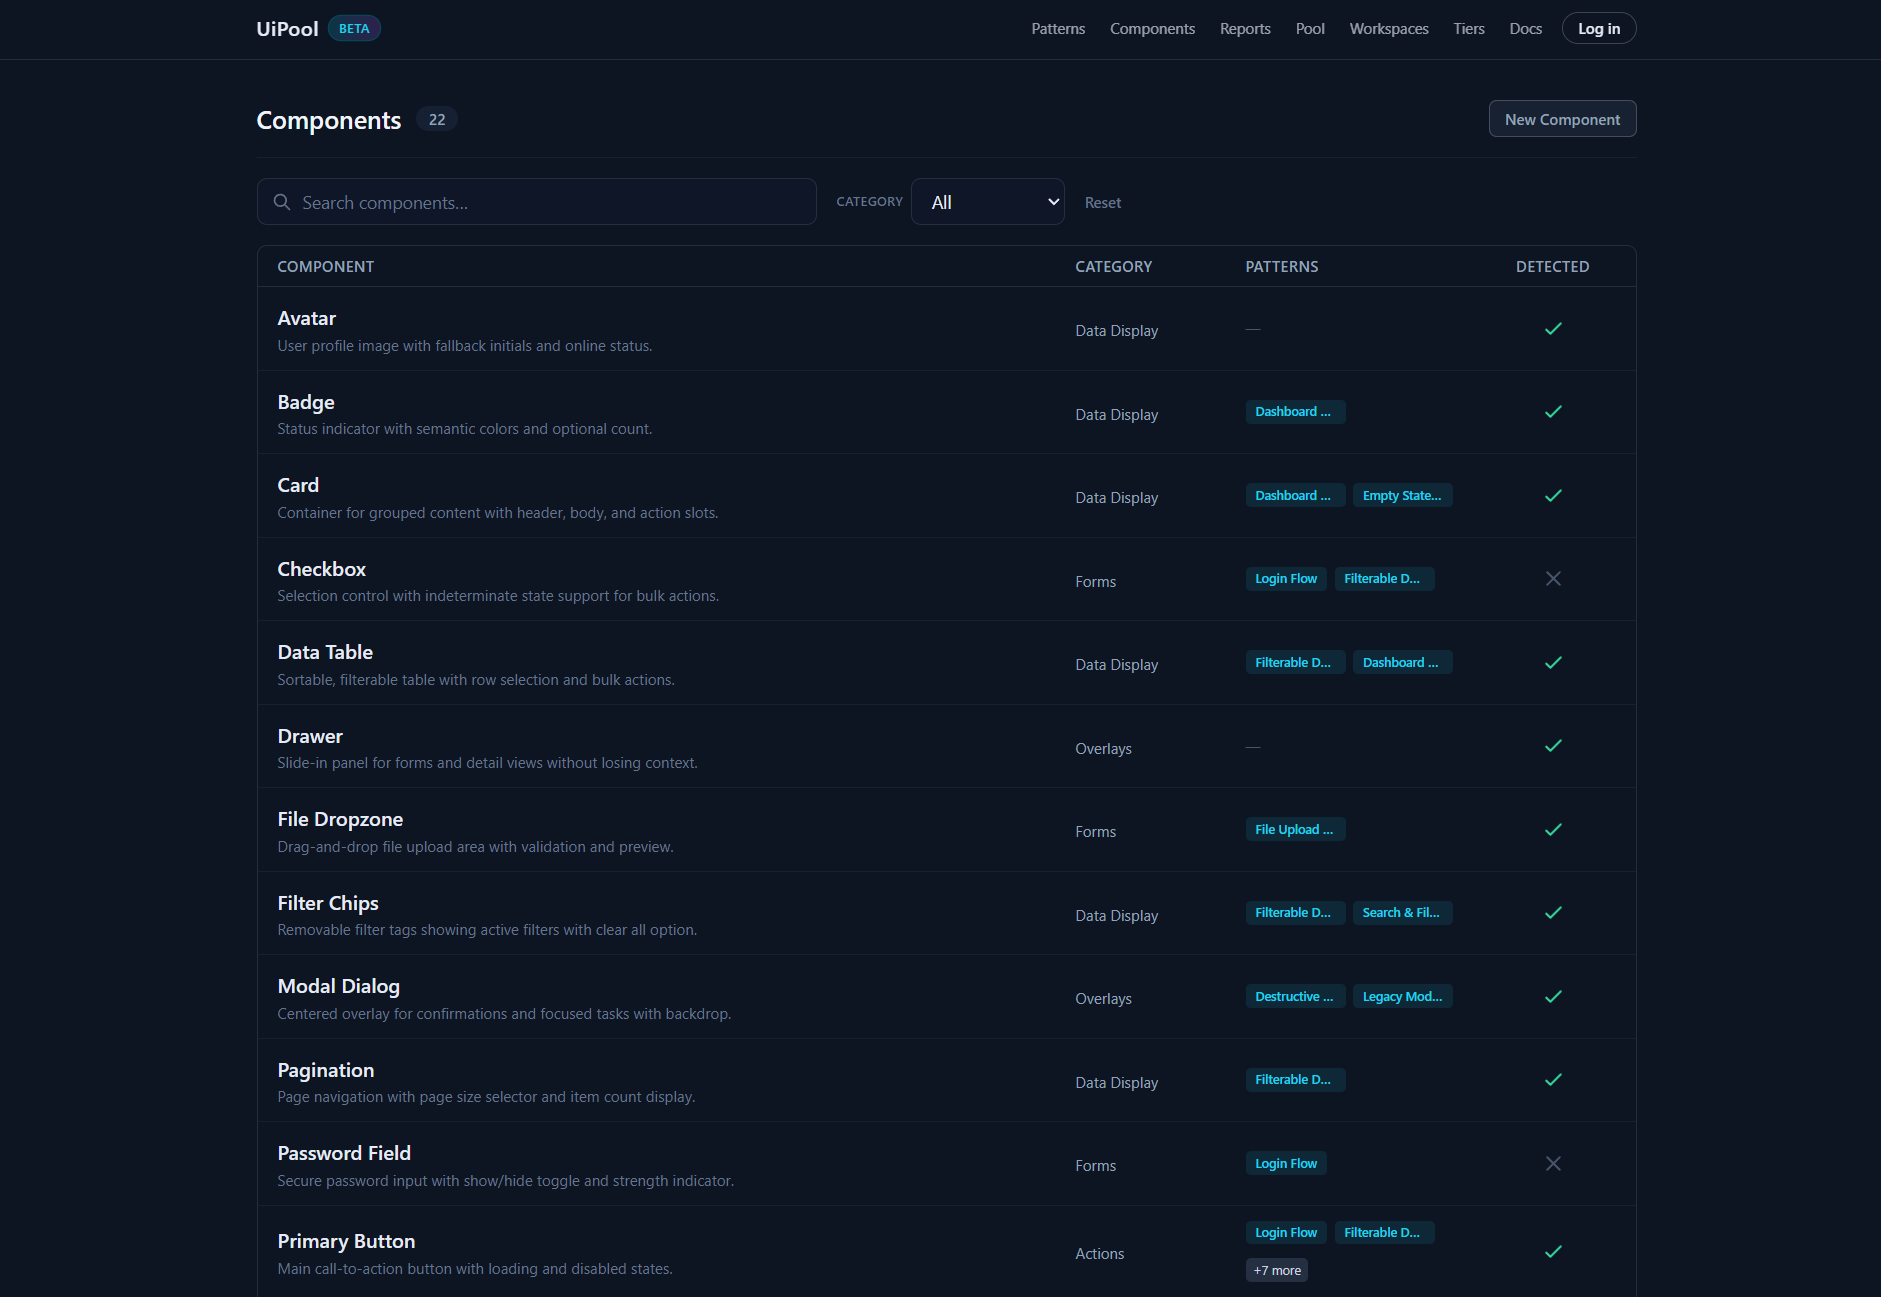Open the File Dropzone component

(x=340, y=820)
